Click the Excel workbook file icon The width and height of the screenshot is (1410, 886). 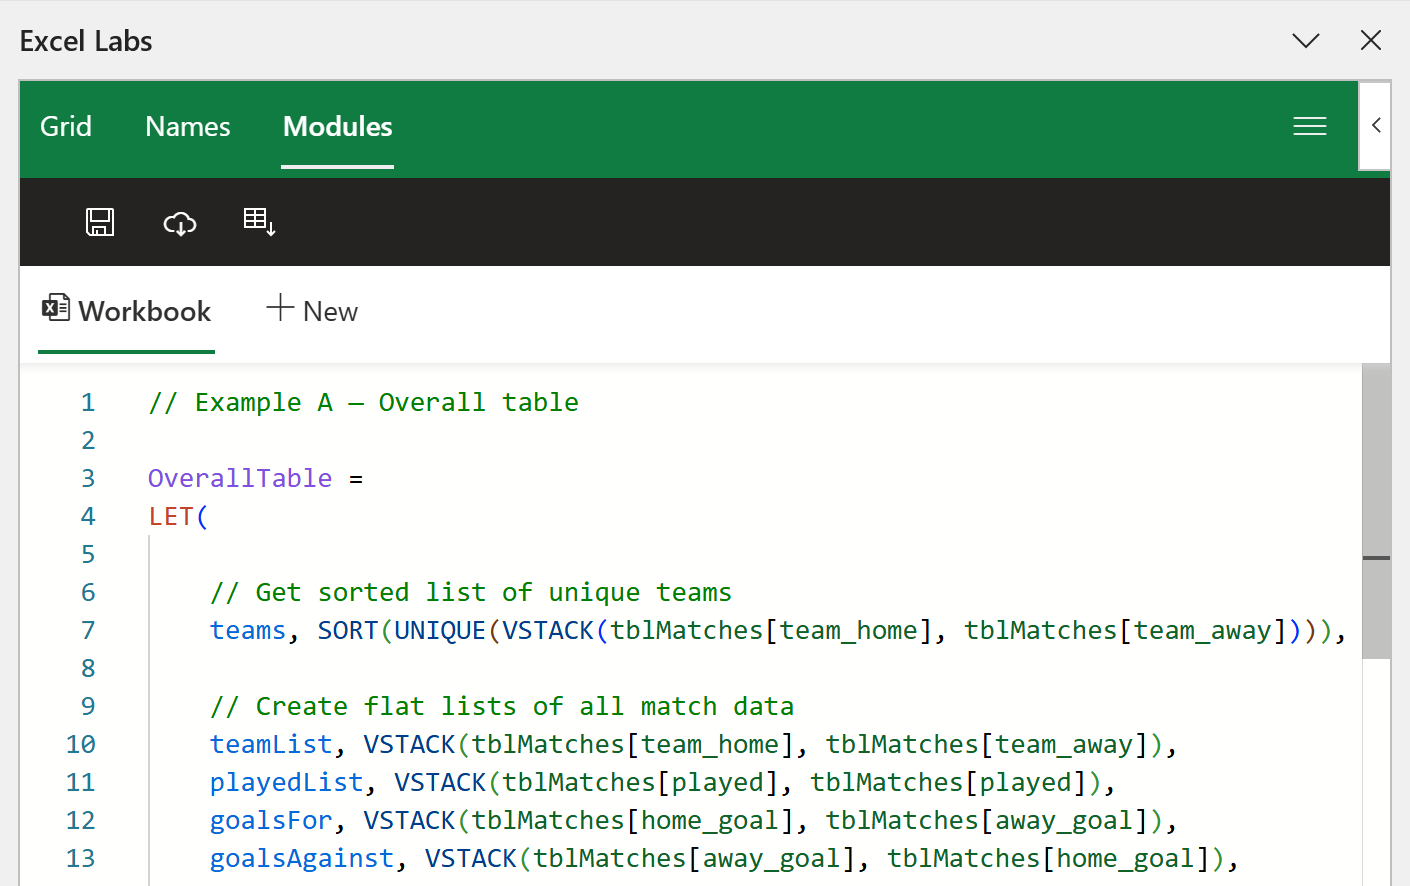click(x=56, y=308)
